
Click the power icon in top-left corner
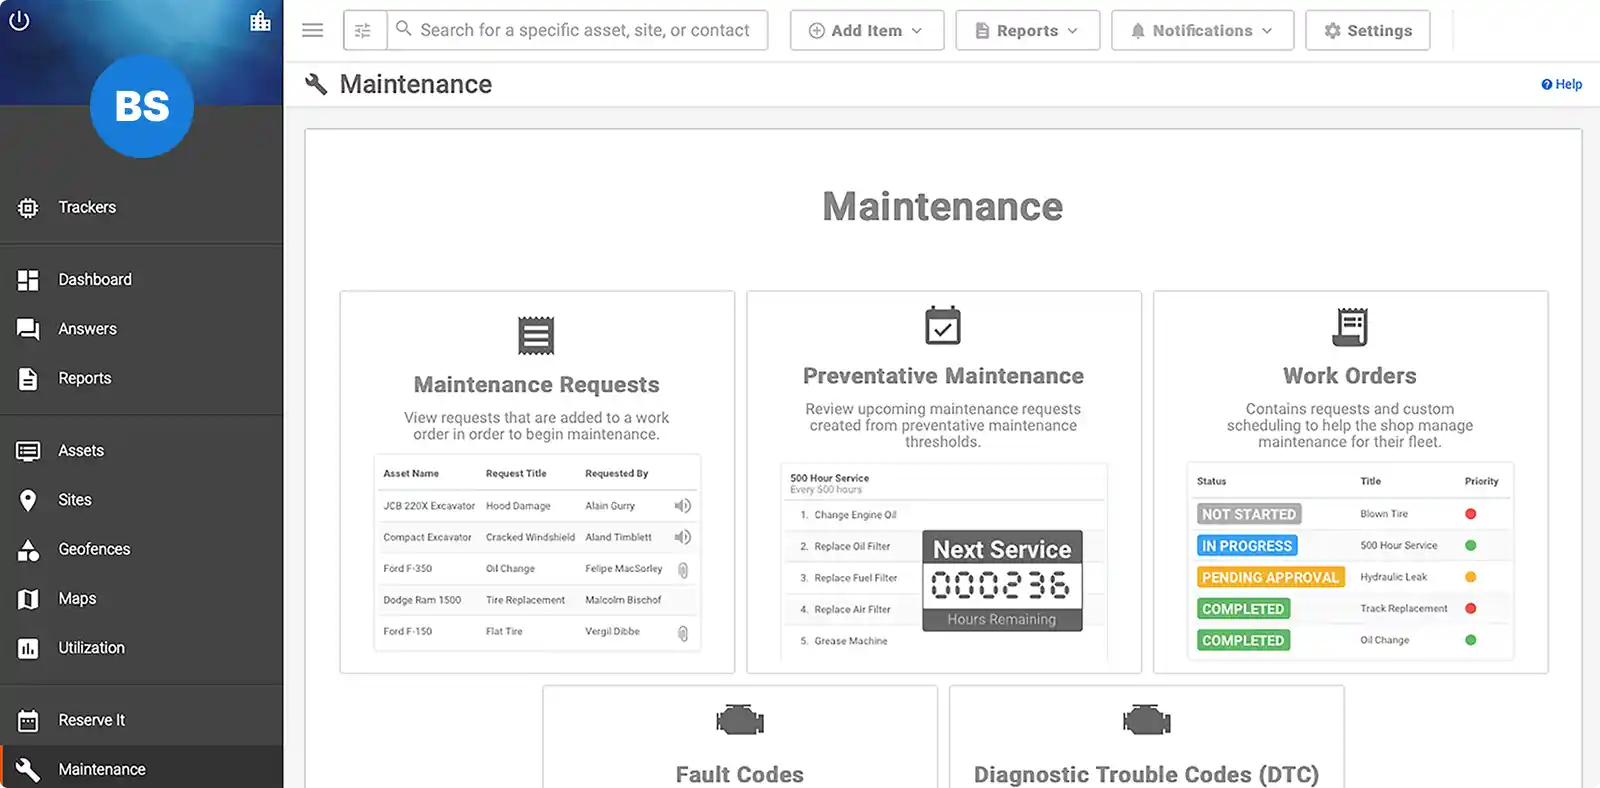19,21
